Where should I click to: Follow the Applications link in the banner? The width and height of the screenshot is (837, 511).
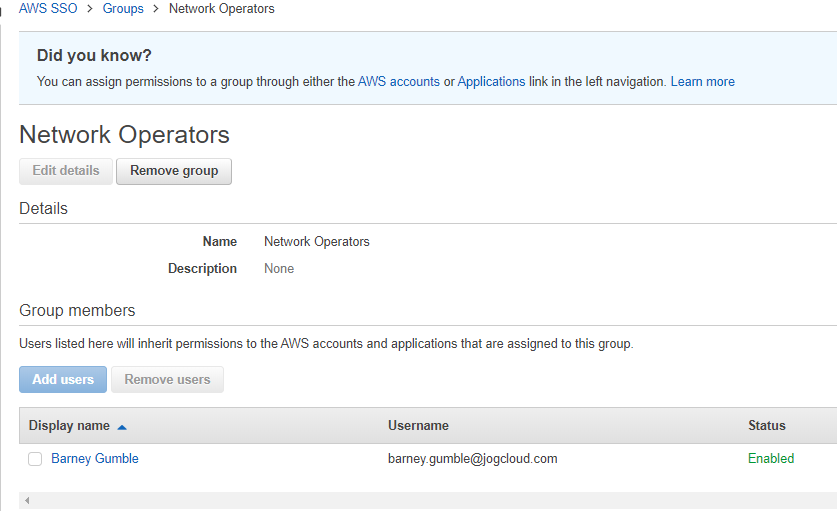(x=491, y=82)
